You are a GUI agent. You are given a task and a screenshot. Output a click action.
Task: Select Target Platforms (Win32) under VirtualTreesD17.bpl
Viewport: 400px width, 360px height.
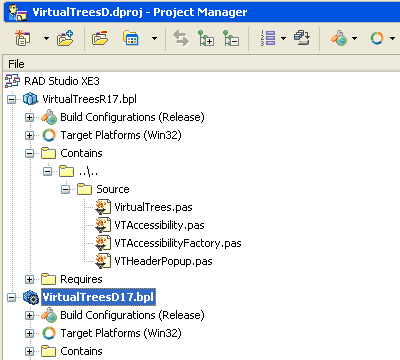[x=121, y=333]
